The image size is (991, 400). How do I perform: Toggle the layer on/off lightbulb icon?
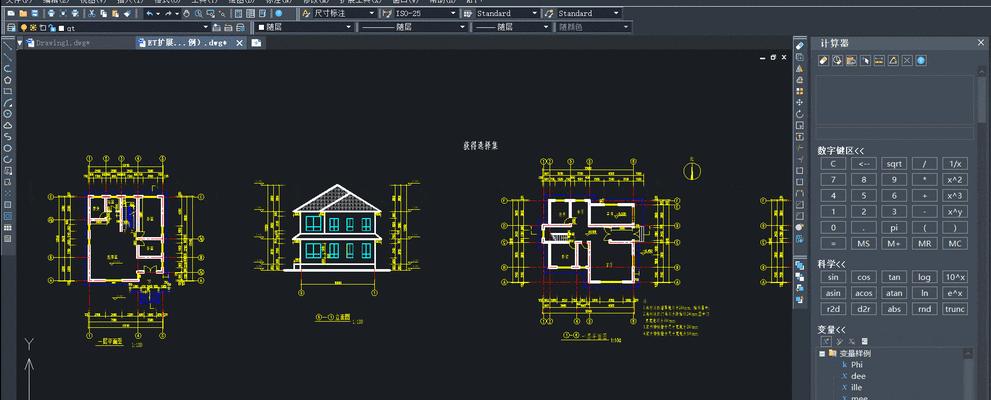coord(23,27)
